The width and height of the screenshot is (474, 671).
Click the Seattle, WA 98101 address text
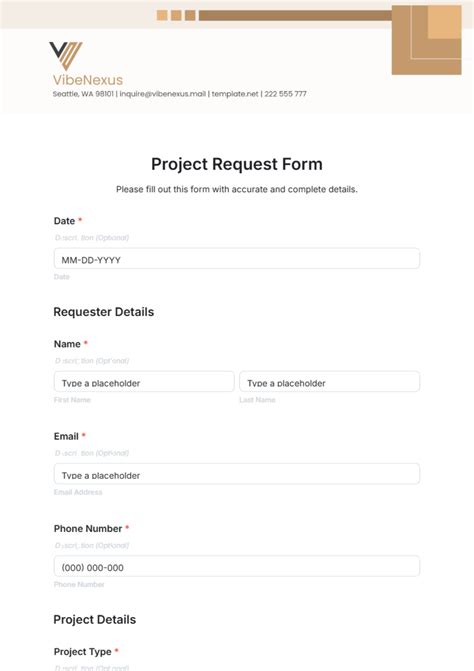tap(83, 94)
